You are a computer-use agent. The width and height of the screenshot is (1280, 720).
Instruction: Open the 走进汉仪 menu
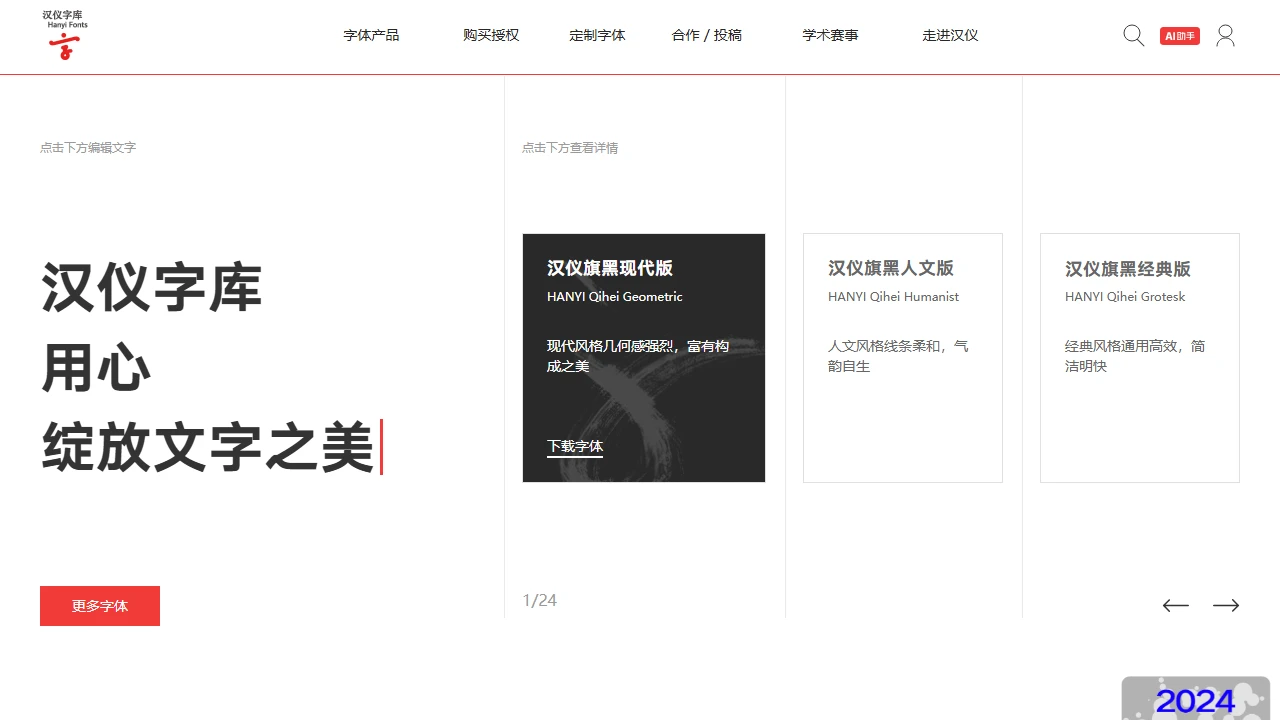point(950,34)
